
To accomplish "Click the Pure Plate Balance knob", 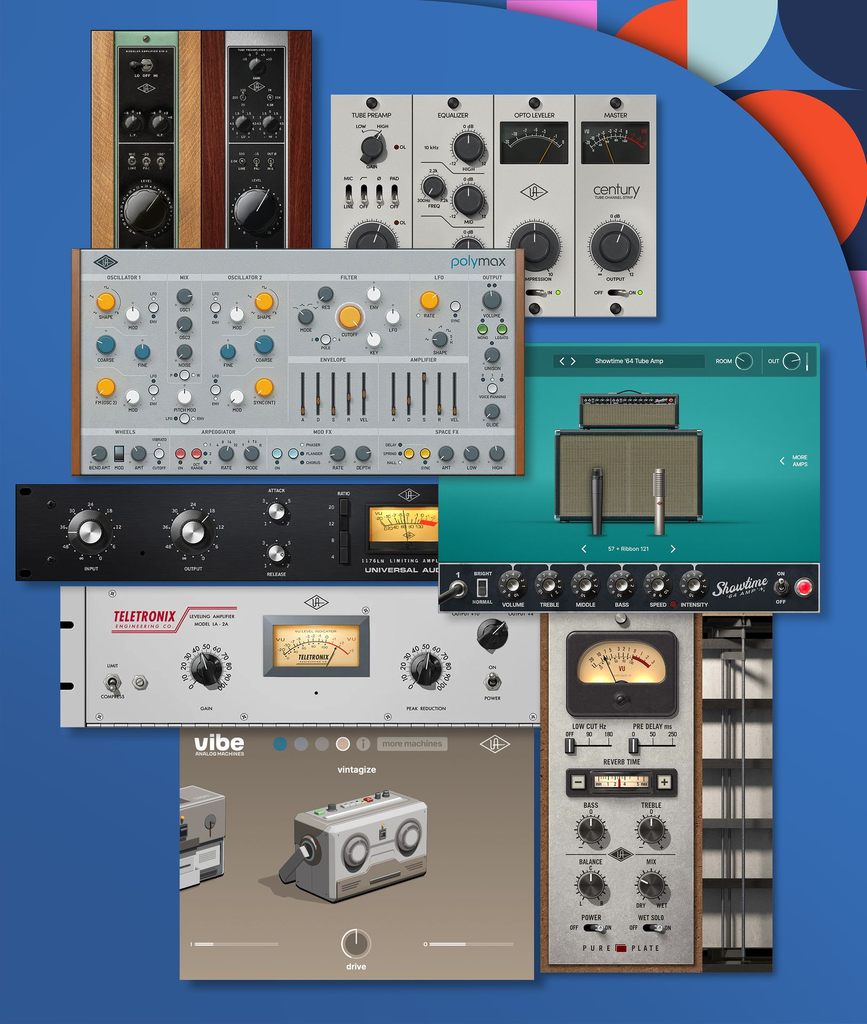I will click(591, 886).
